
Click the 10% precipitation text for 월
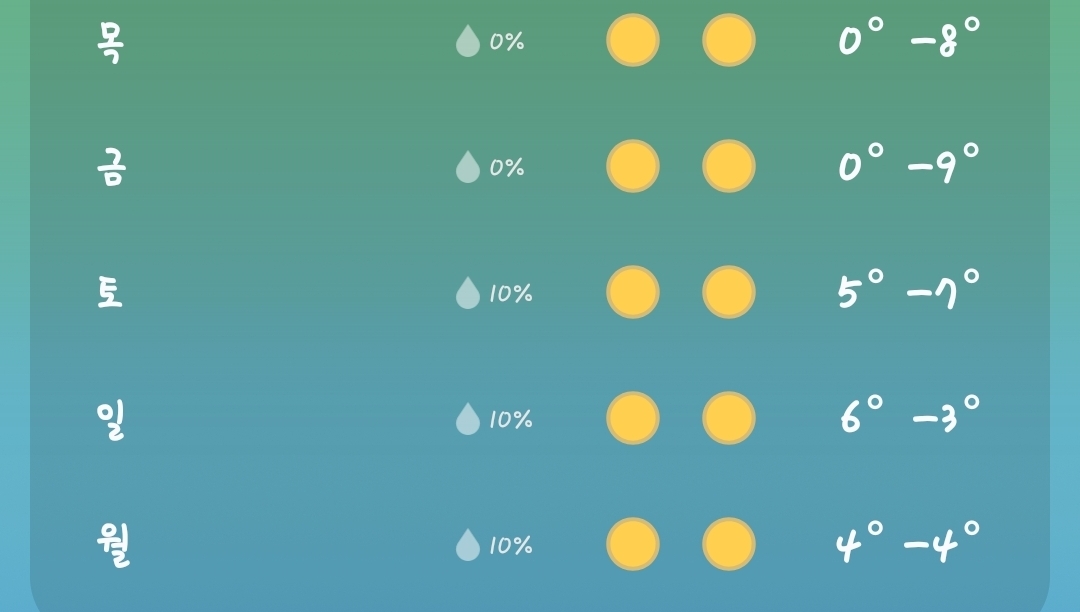(510, 545)
